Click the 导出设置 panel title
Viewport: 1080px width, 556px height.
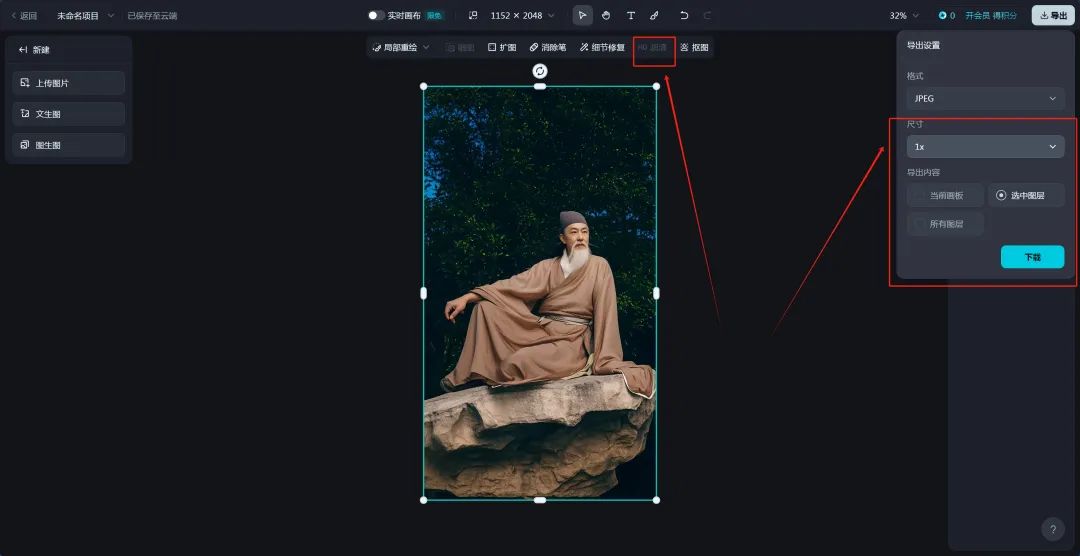click(x=923, y=45)
